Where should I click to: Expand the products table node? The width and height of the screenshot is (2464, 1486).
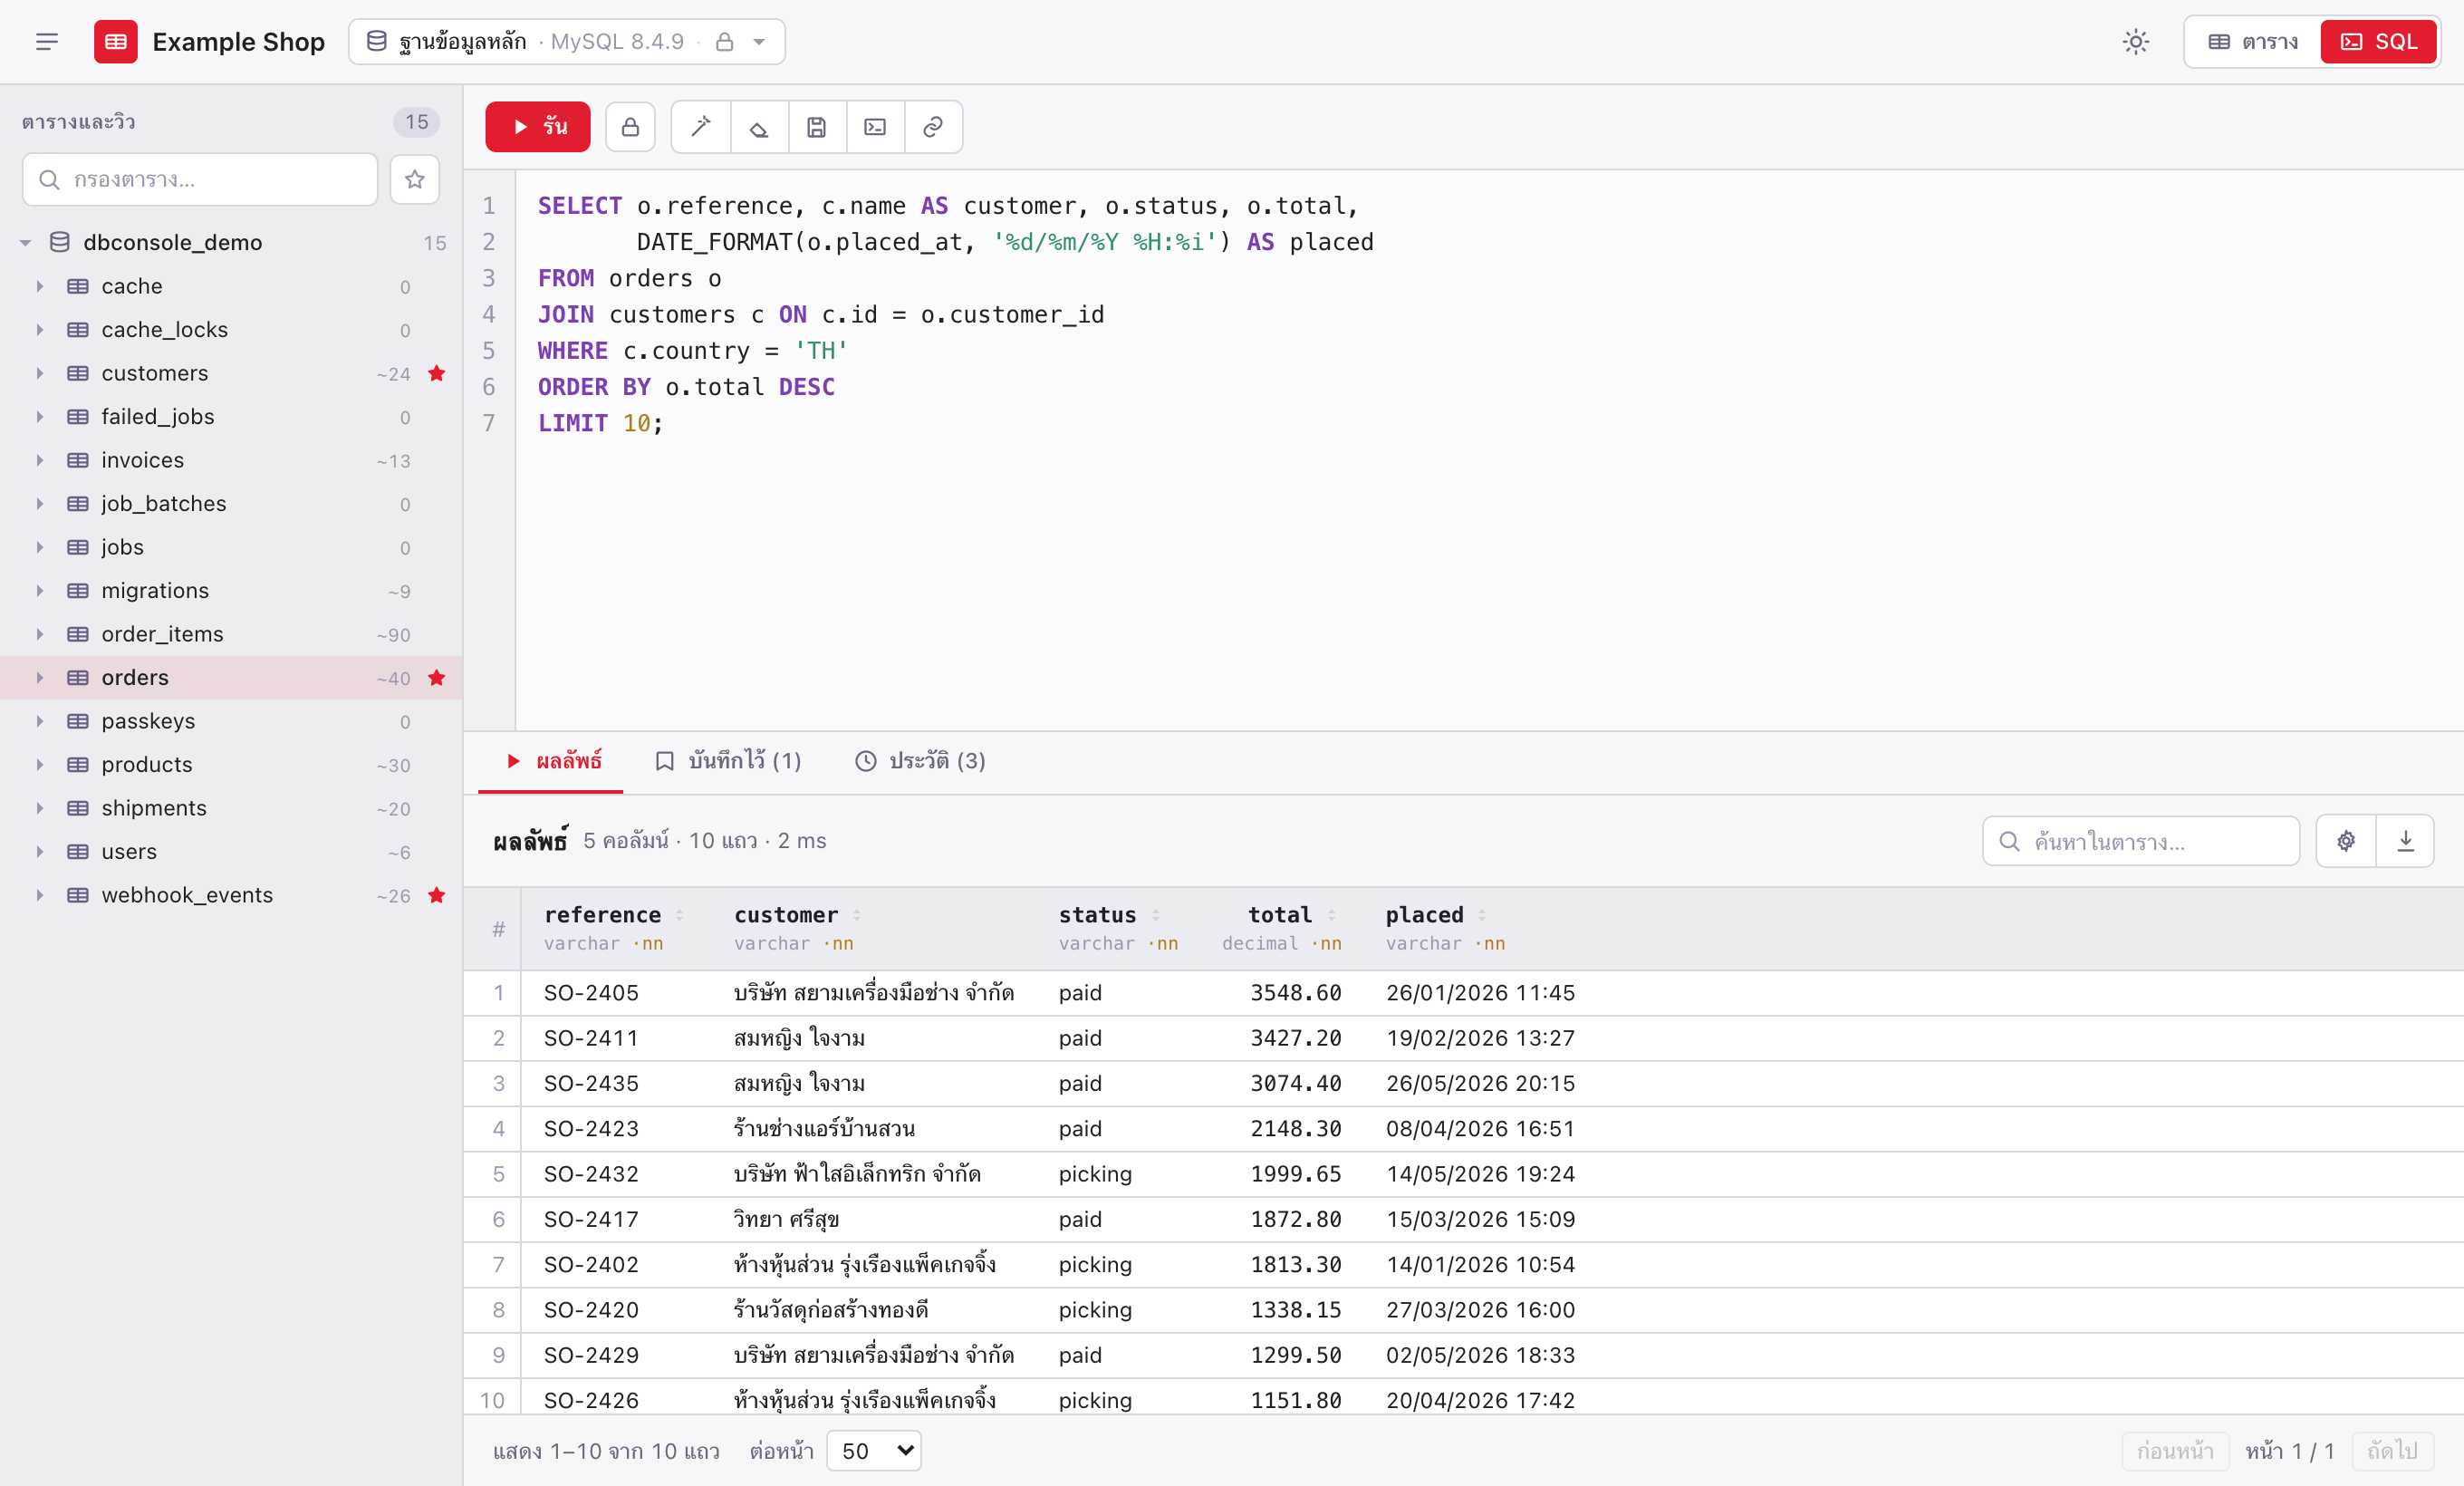click(x=40, y=765)
